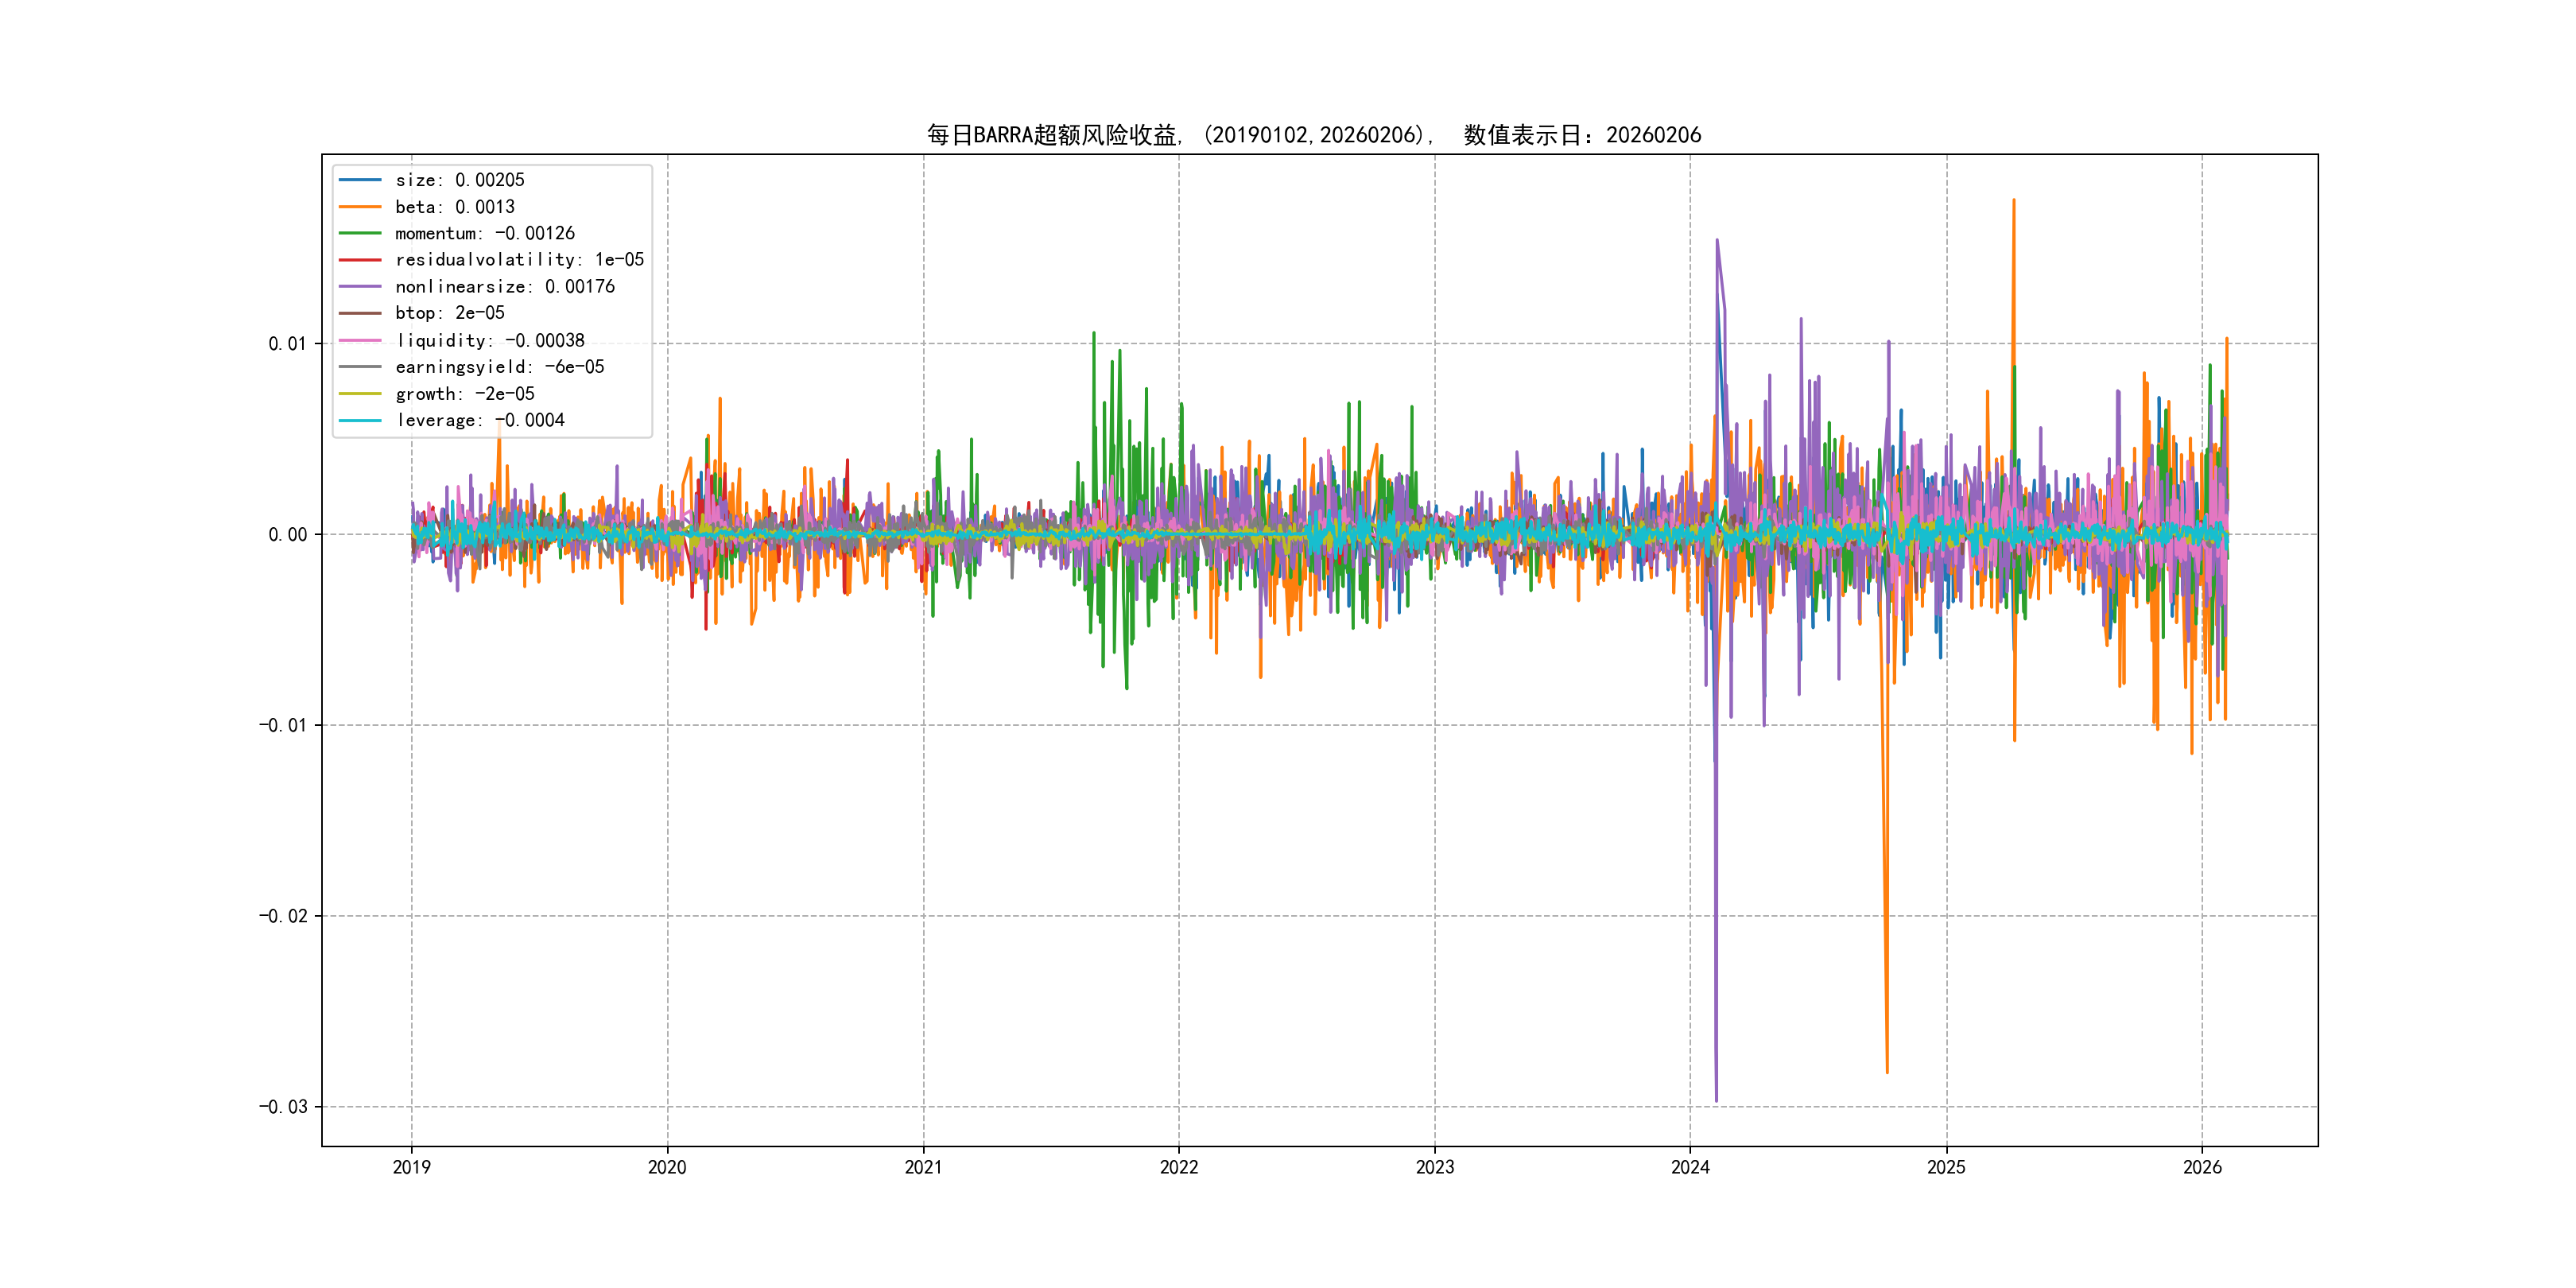
Task: Click the cyan leverage legend line
Action: tap(360, 420)
